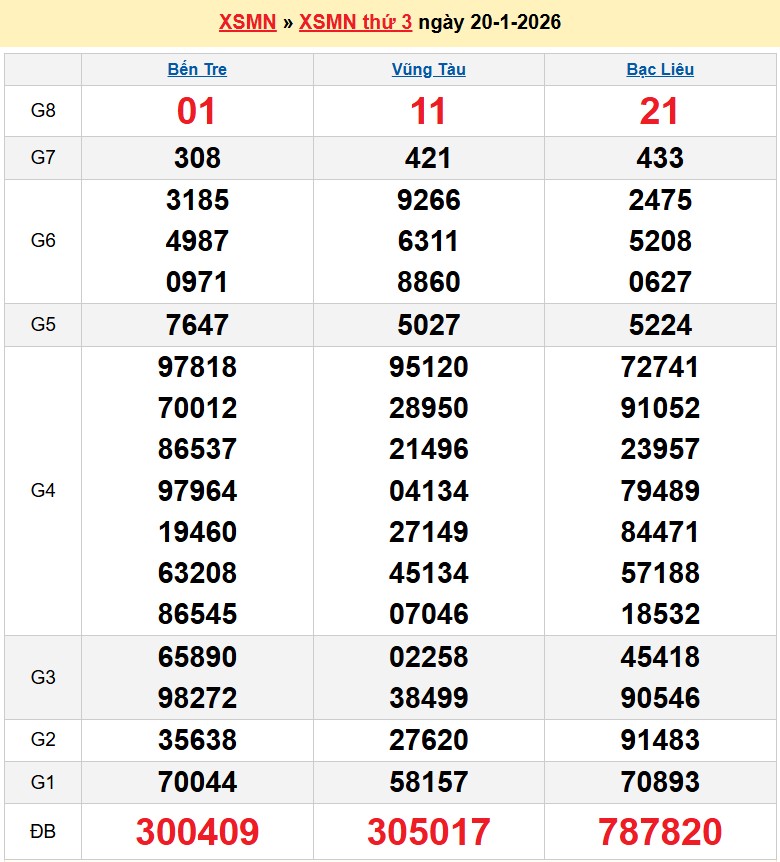Open the Bạc Liêu province link
Screen dimensions: 780x862
660,70
